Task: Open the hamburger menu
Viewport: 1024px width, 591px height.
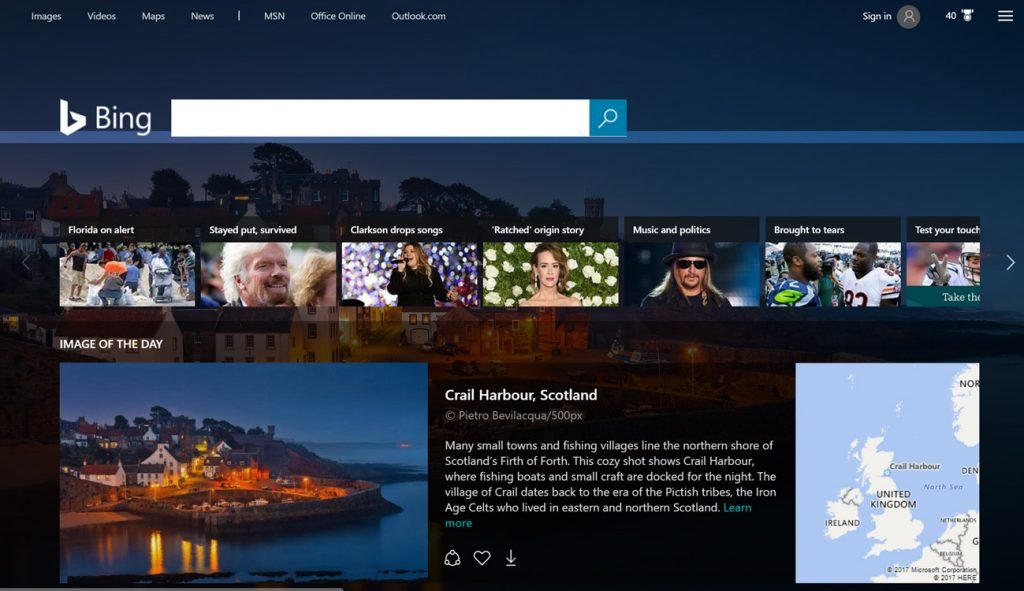Action: pos(1005,16)
